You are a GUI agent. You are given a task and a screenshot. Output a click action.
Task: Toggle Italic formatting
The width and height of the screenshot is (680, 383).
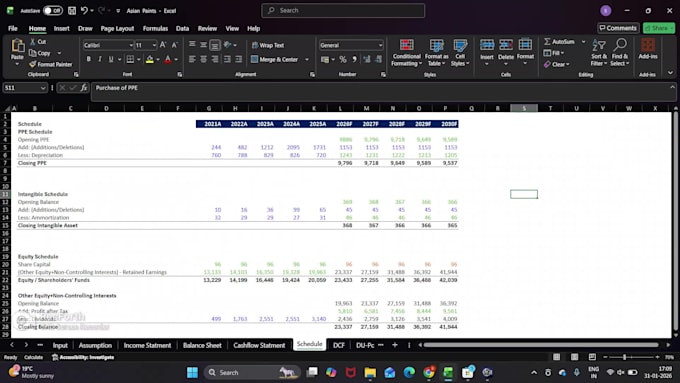[100, 59]
